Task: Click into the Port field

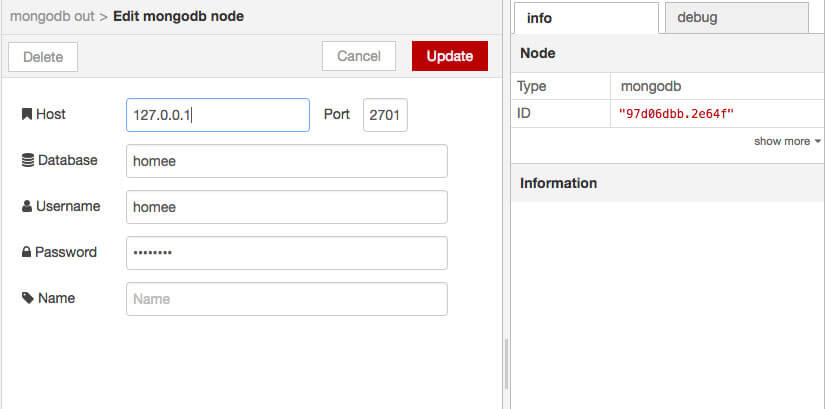Action: click(385, 115)
